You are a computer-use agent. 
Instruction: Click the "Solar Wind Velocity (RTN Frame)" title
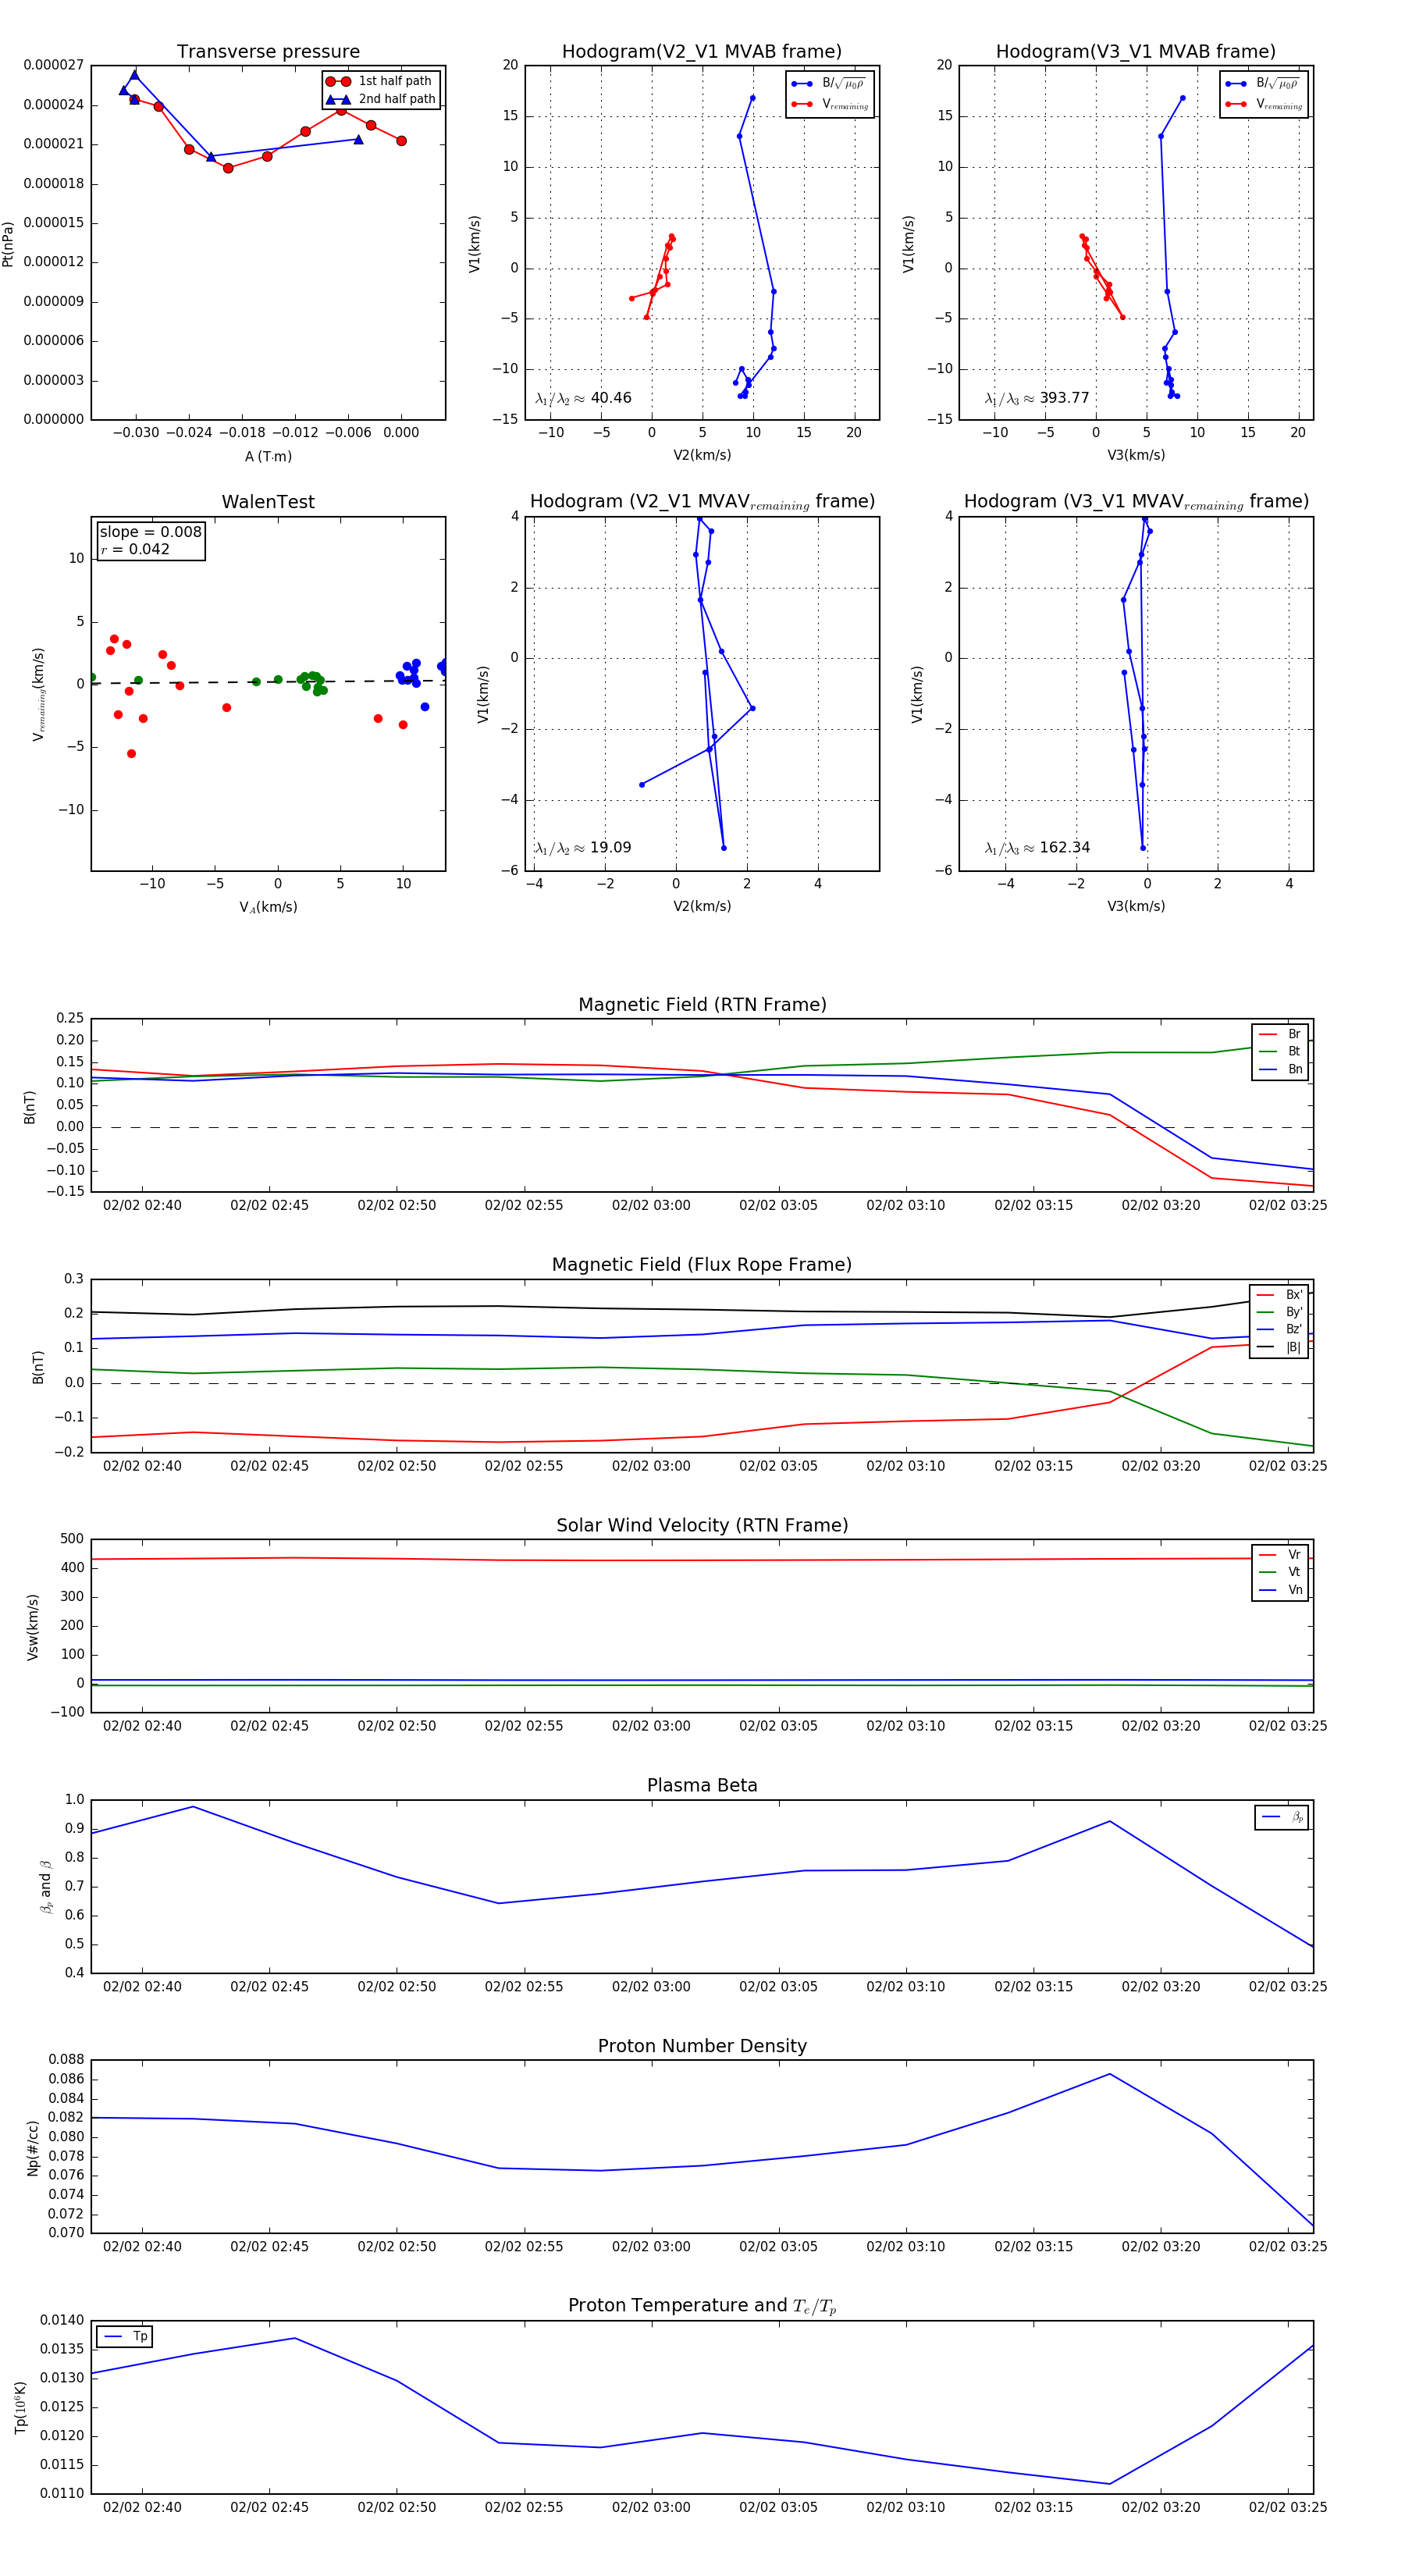point(702,1525)
